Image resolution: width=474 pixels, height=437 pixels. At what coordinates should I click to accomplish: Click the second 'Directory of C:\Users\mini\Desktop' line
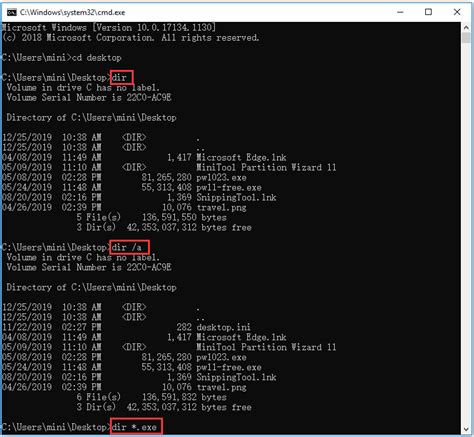(x=91, y=287)
